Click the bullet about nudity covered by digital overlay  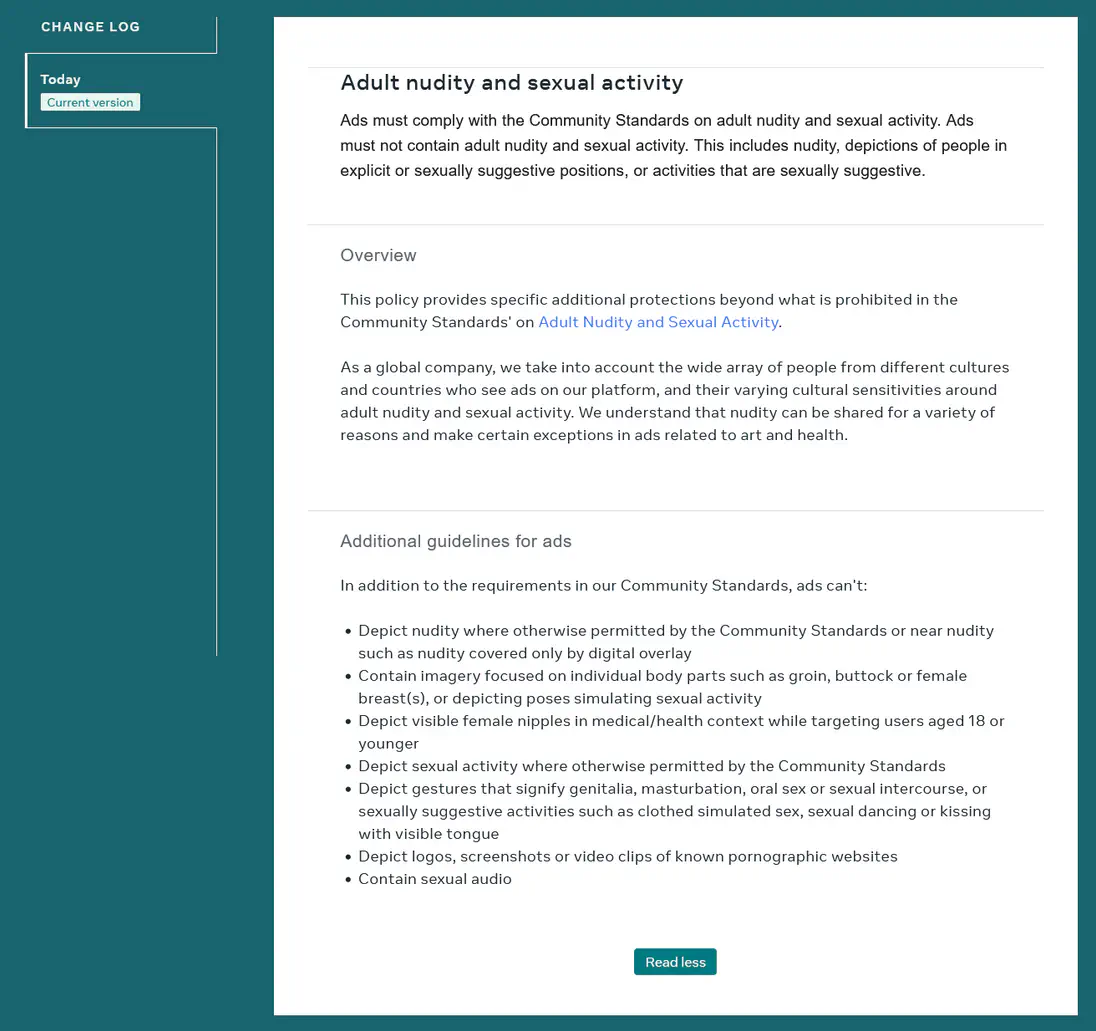675,641
